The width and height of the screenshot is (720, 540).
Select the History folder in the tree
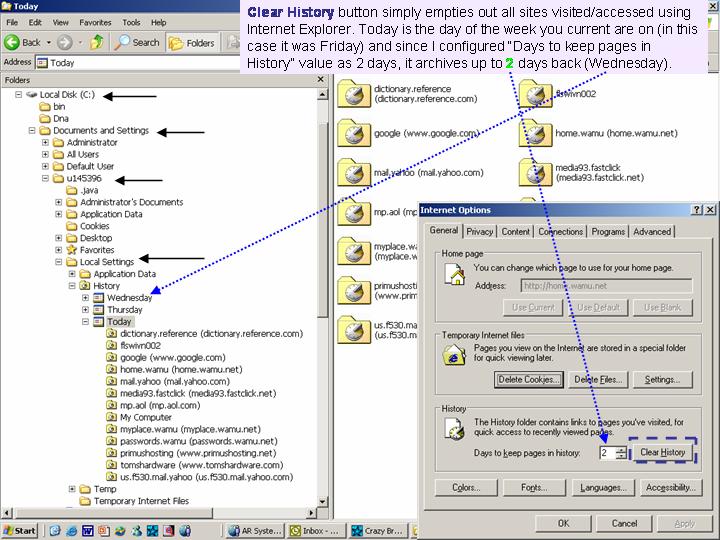point(100,286)
